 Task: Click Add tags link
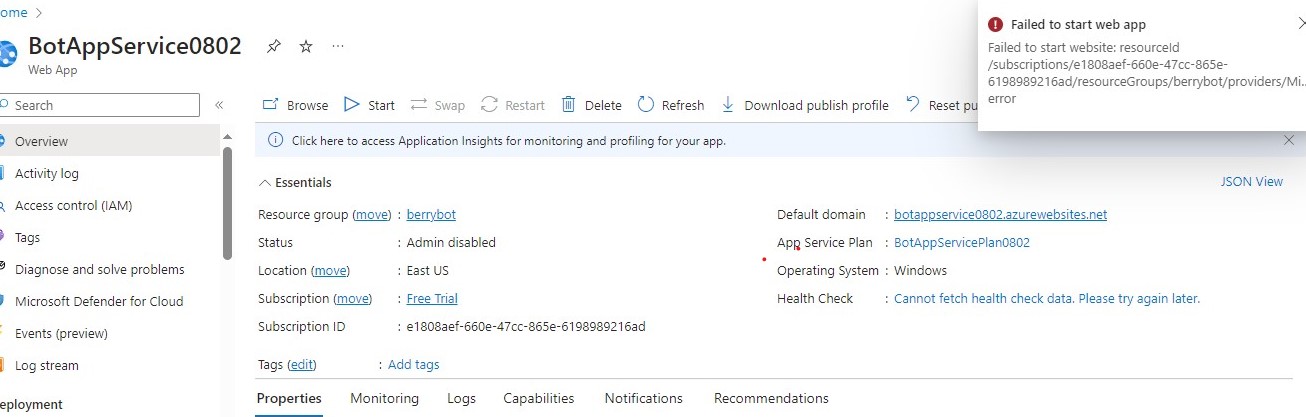point(413,364)
